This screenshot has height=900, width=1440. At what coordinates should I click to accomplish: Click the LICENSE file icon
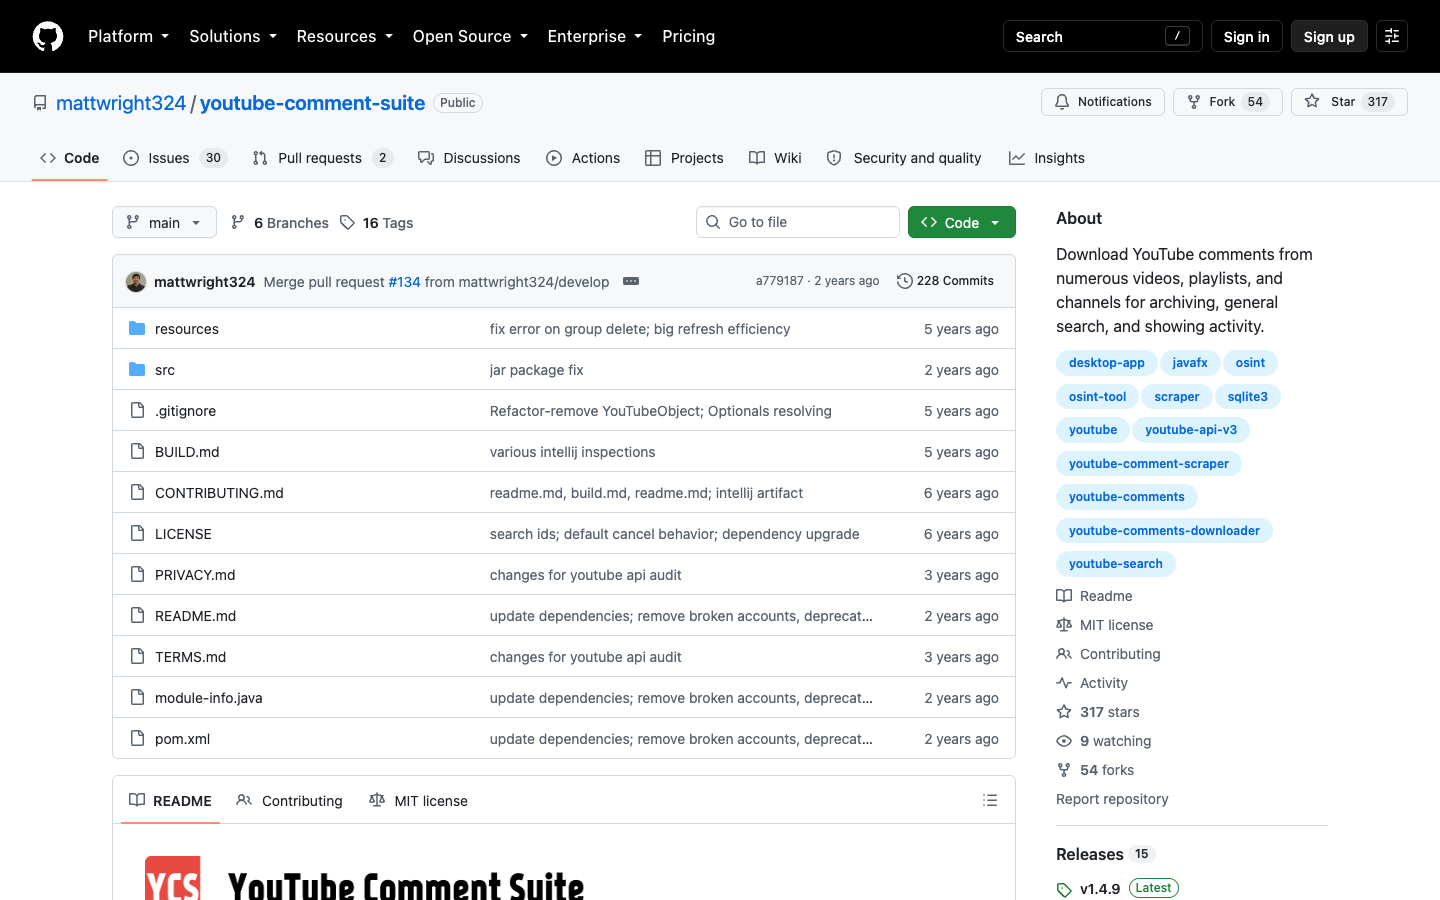pos(137,533)
